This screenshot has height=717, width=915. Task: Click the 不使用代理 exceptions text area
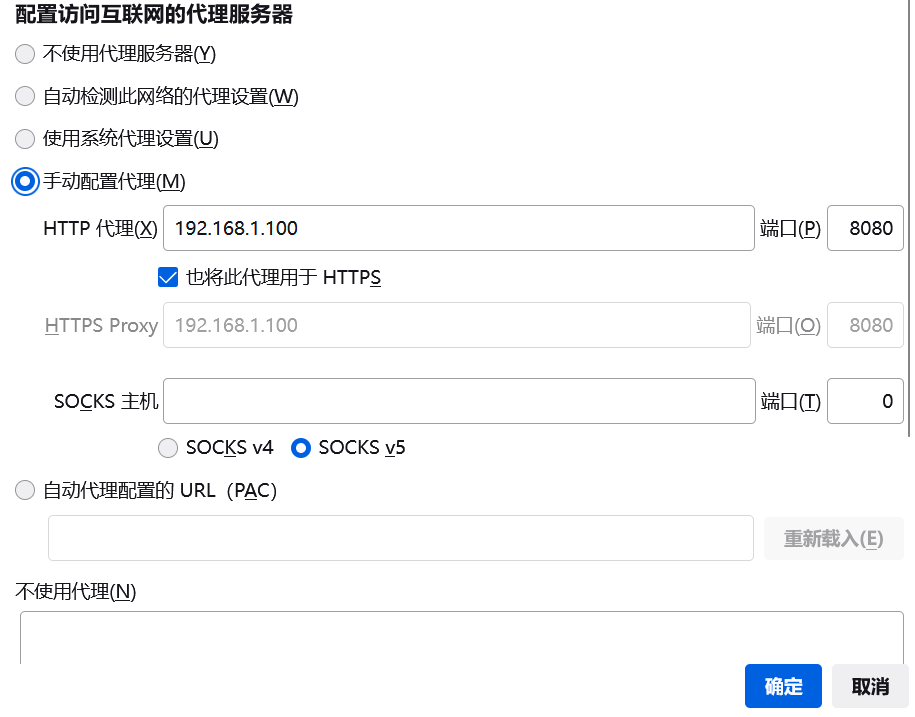[460, 638]
